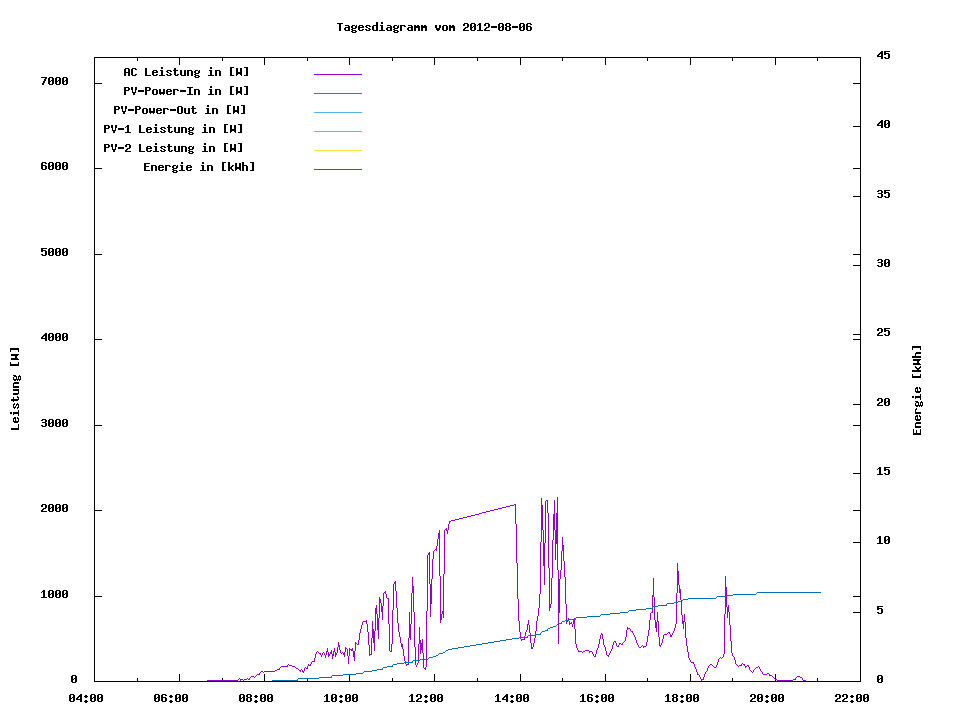
Task: Click the 7000 tick label on the power axis
Action: point(53,81)
